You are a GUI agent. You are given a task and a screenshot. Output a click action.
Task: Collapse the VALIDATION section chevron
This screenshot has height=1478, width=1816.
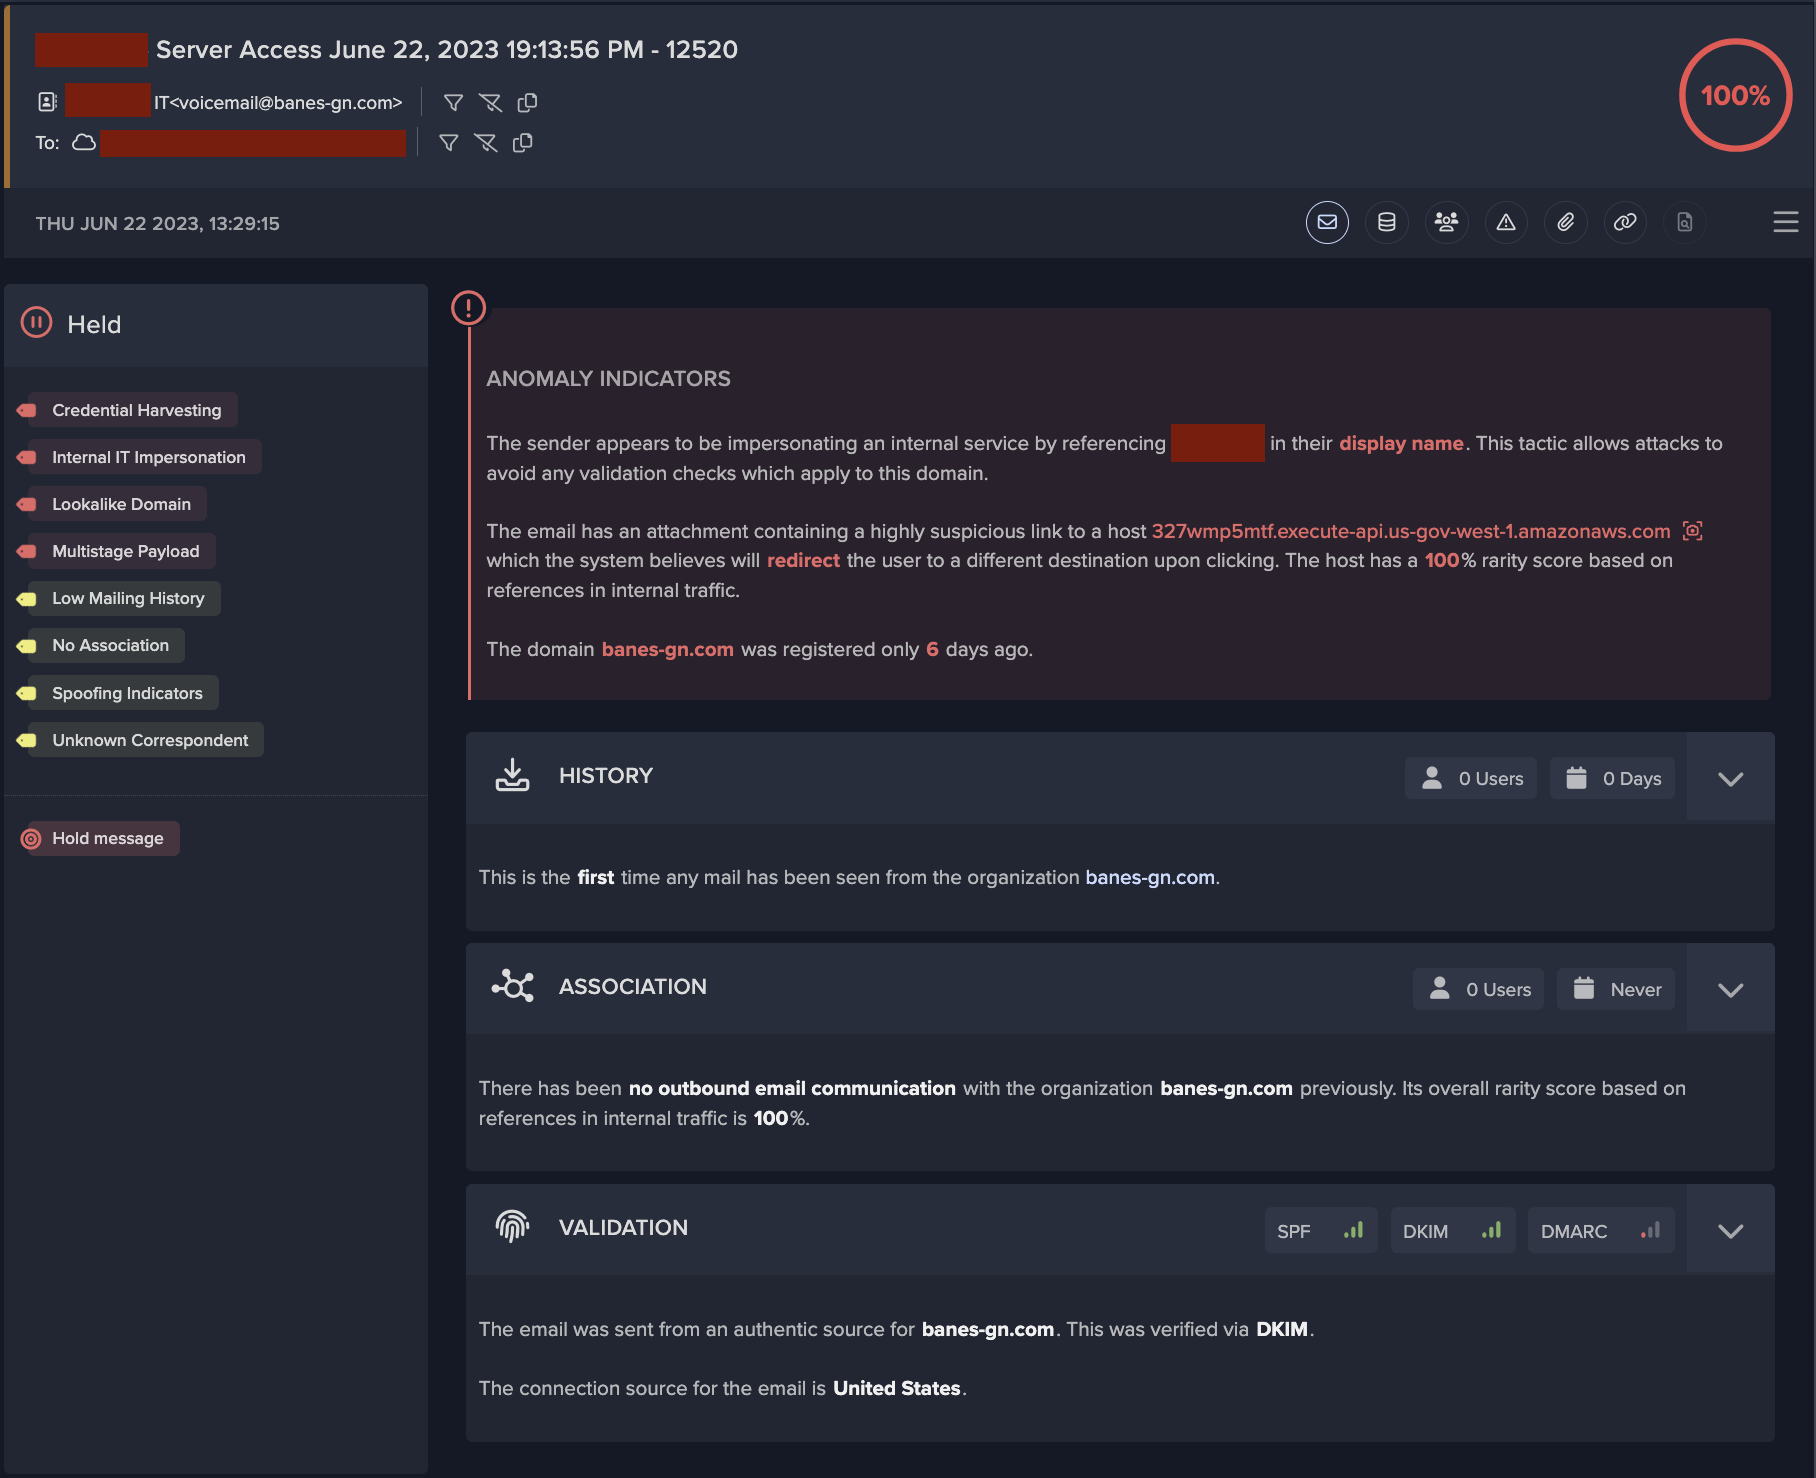pos(1732,1230)
